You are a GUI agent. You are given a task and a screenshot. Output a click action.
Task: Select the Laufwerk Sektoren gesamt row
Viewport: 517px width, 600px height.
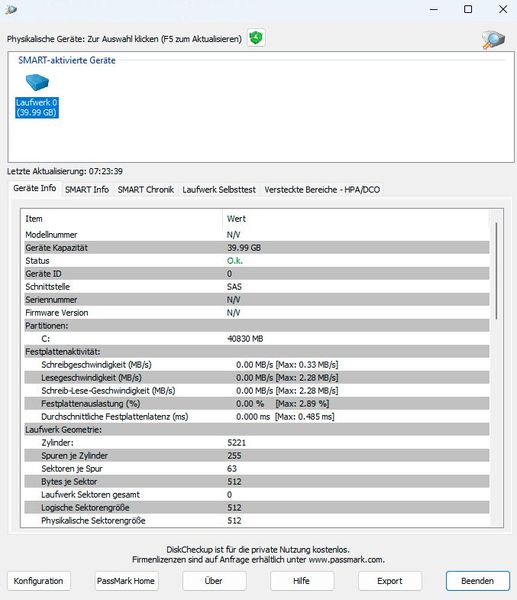[x=257, y=495]
